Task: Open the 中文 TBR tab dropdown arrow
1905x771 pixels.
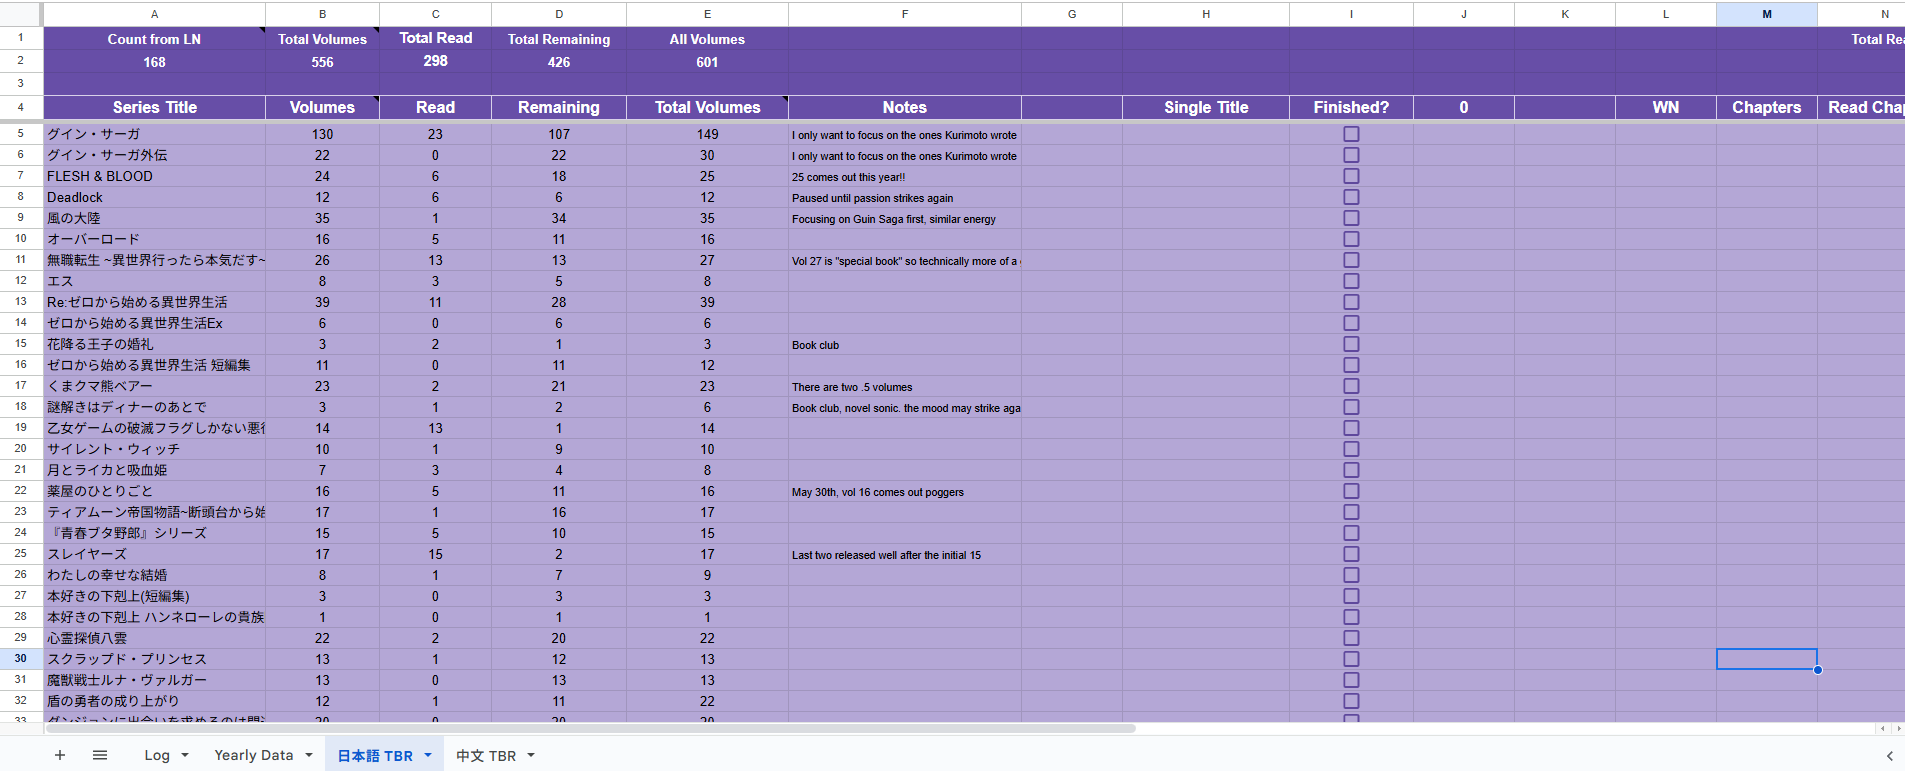Action: pos(531,755)
